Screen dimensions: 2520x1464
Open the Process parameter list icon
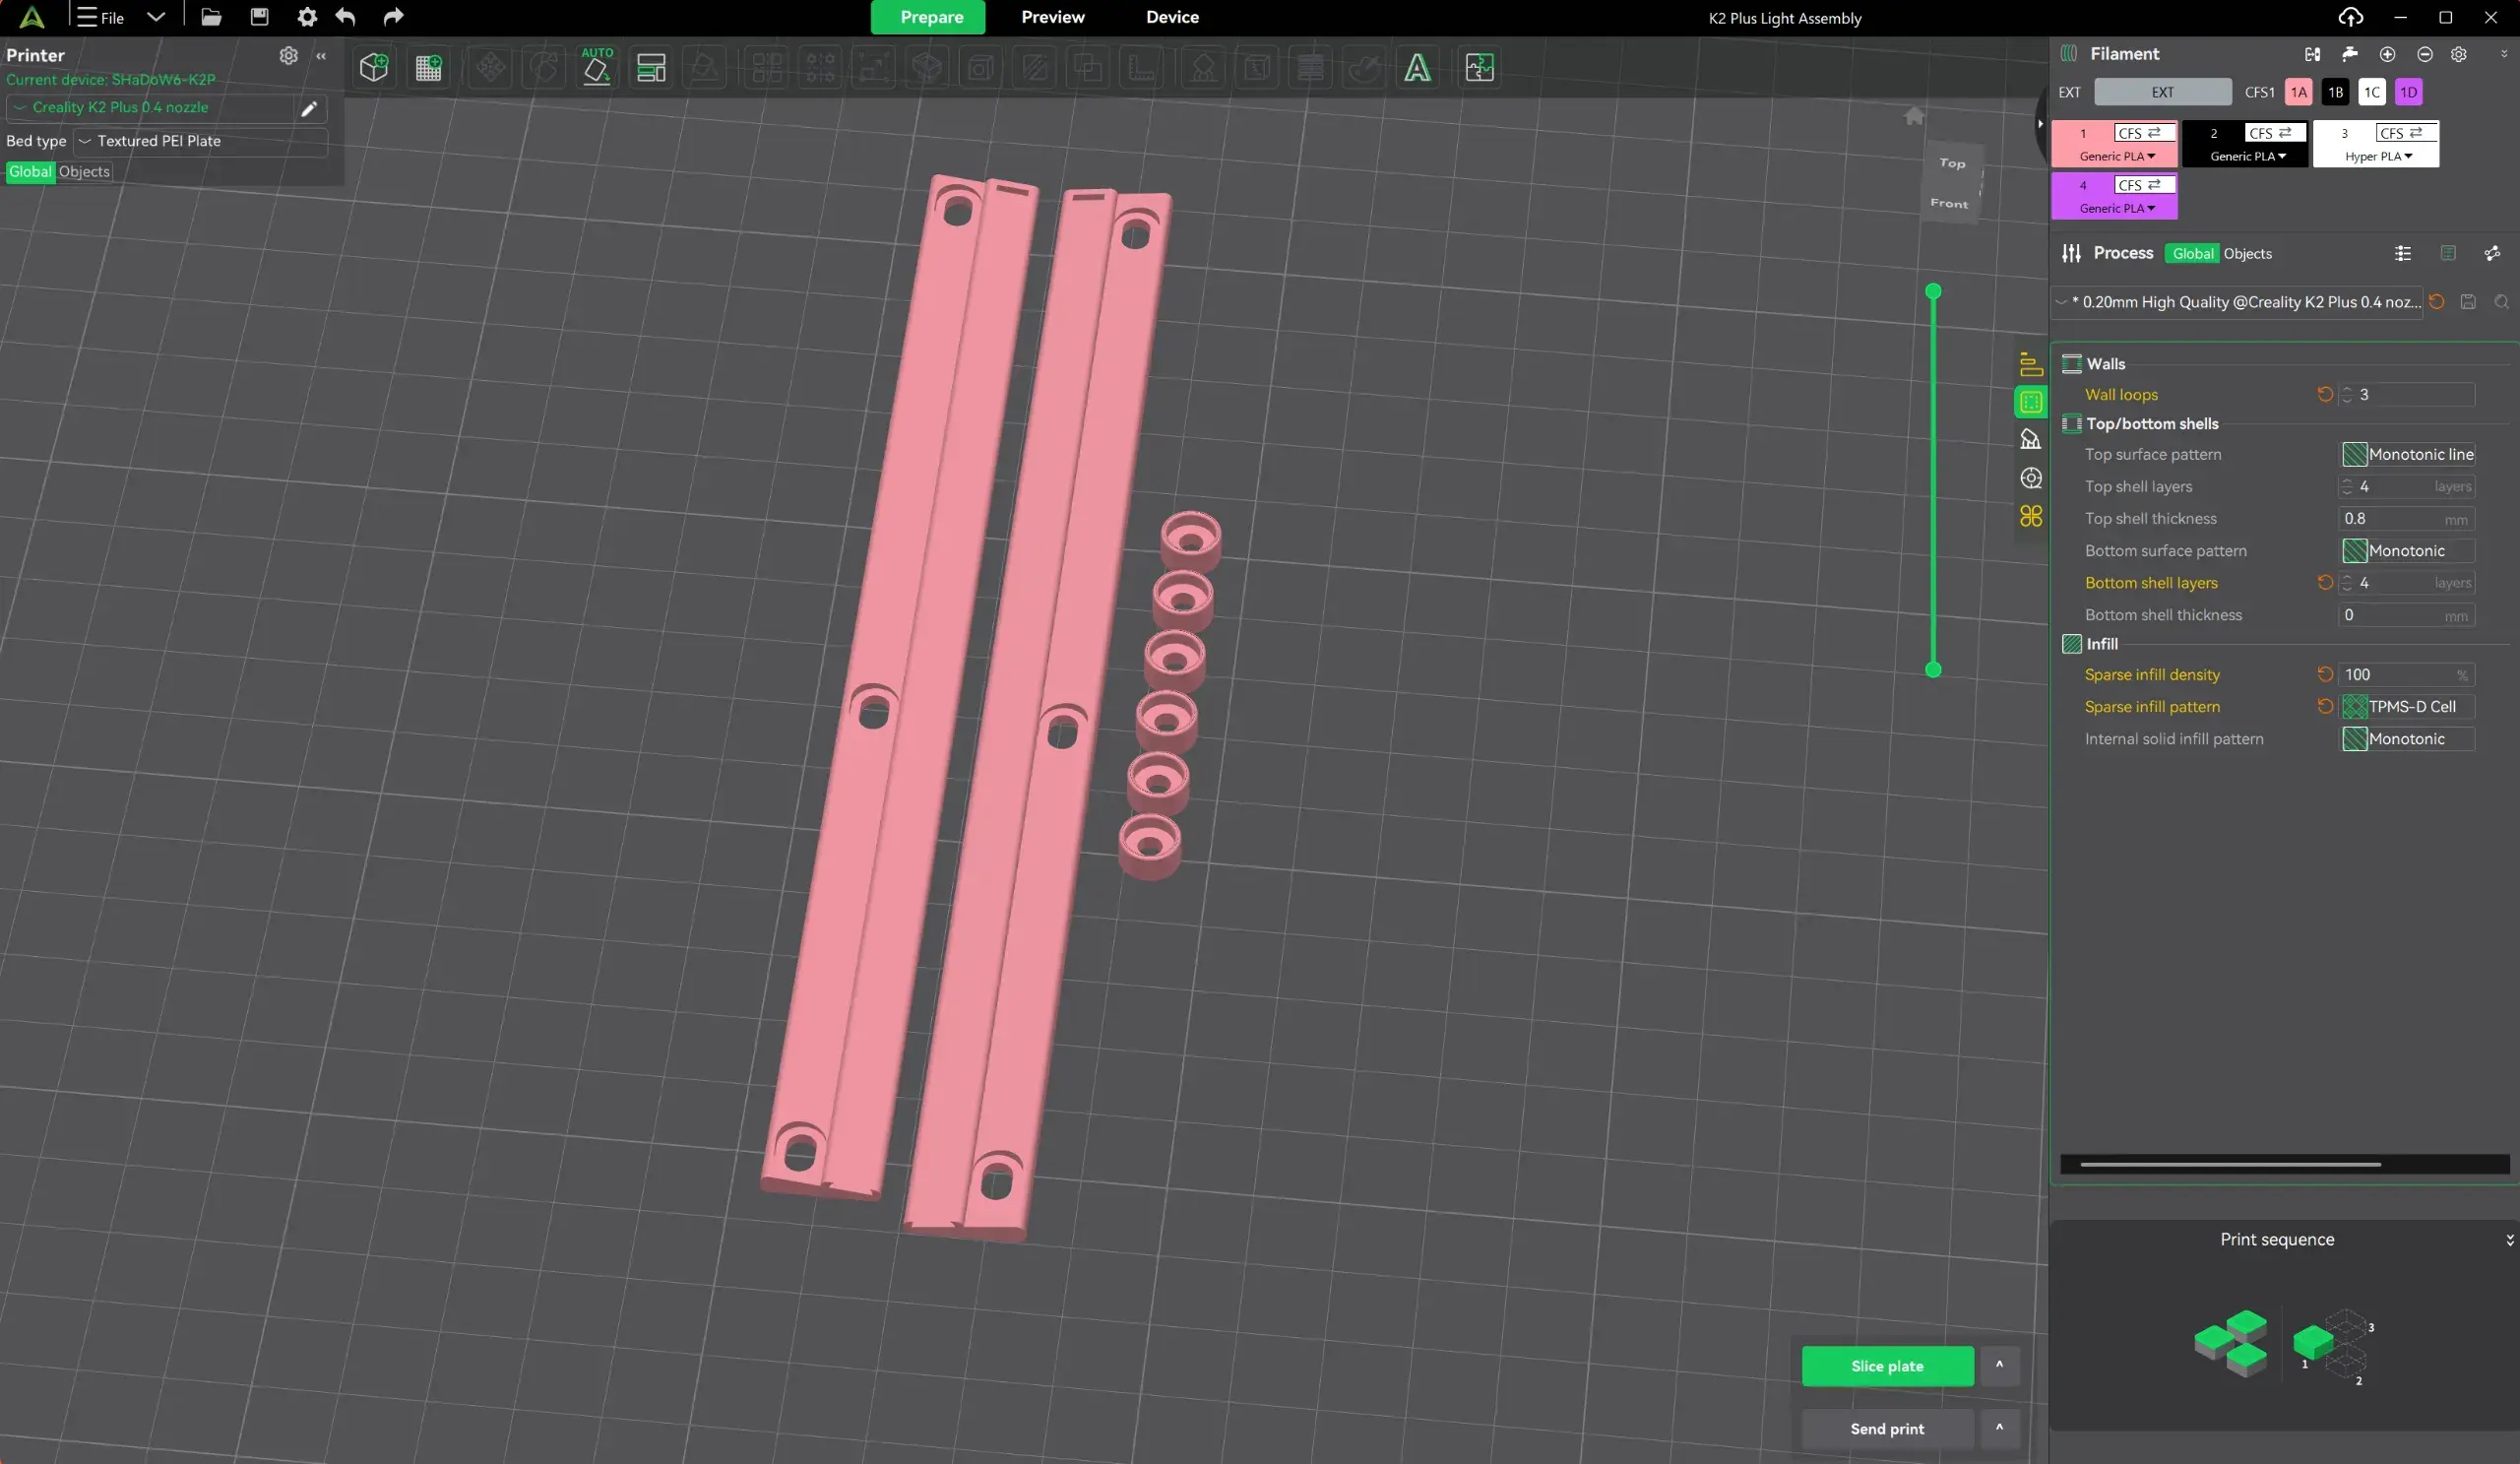tap(2404, 253)
